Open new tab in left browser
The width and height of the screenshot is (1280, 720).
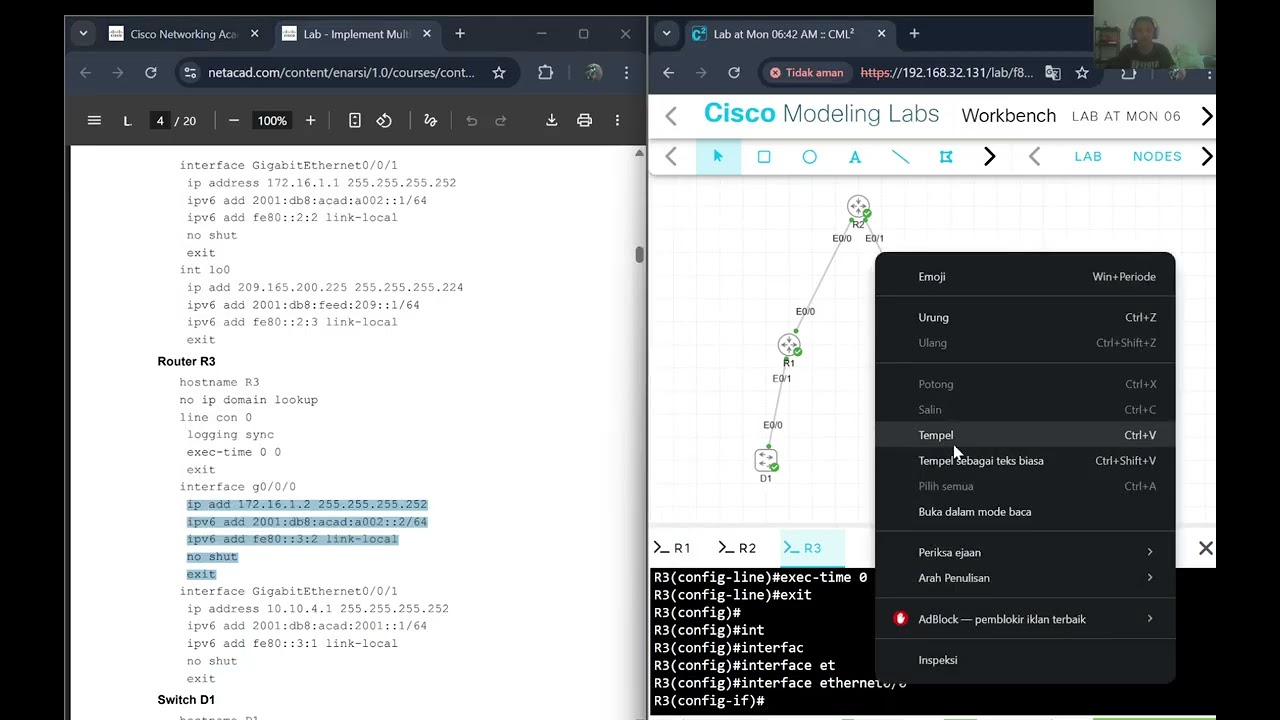coord(460,34)
